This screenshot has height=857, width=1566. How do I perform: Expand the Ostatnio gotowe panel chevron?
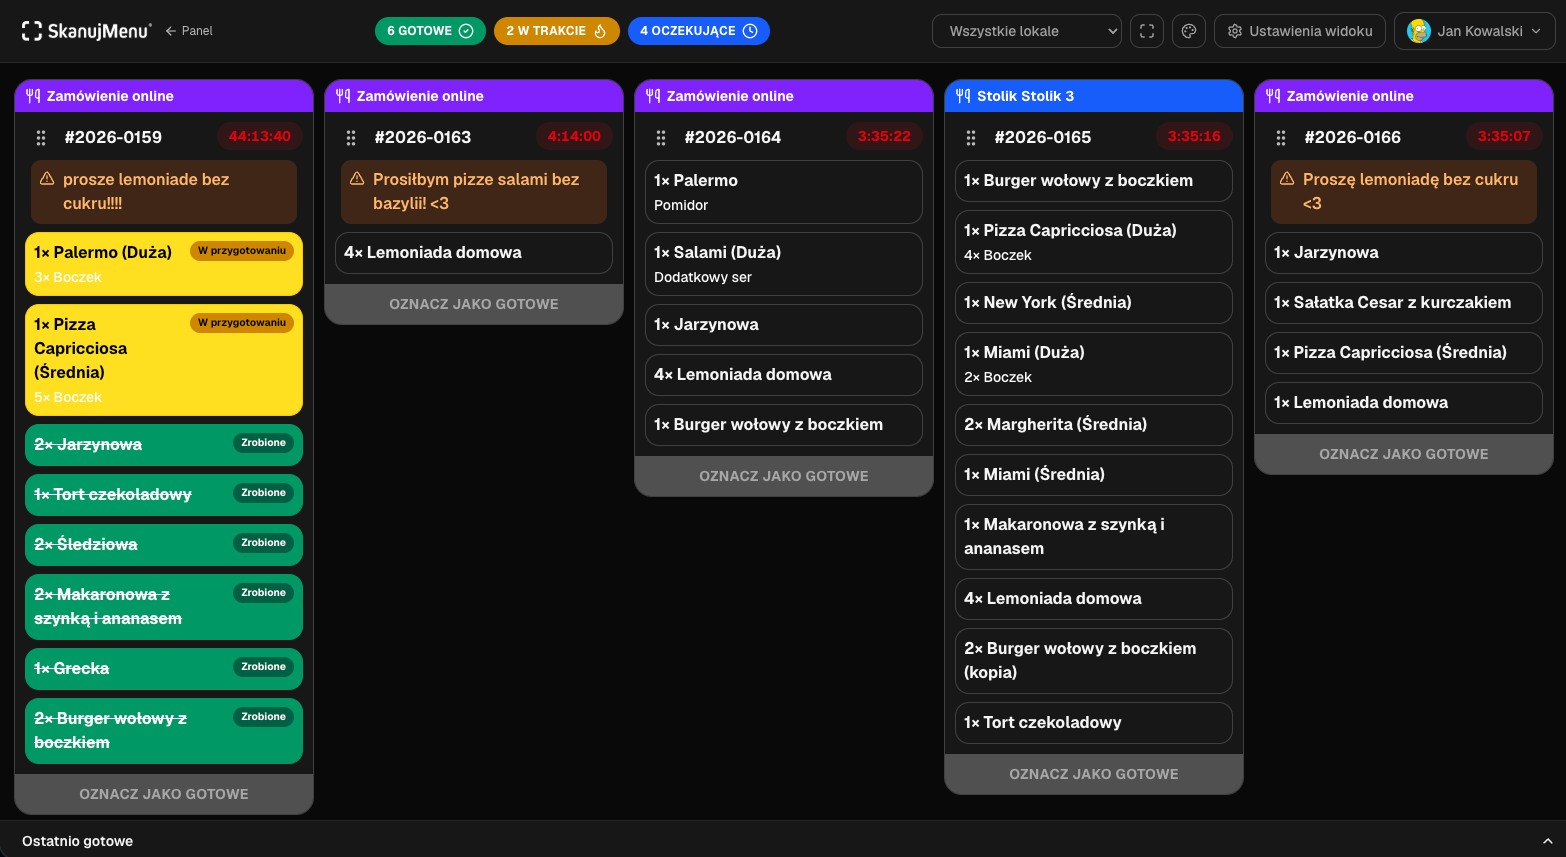pyautogui.click(x=1547, y=841)
